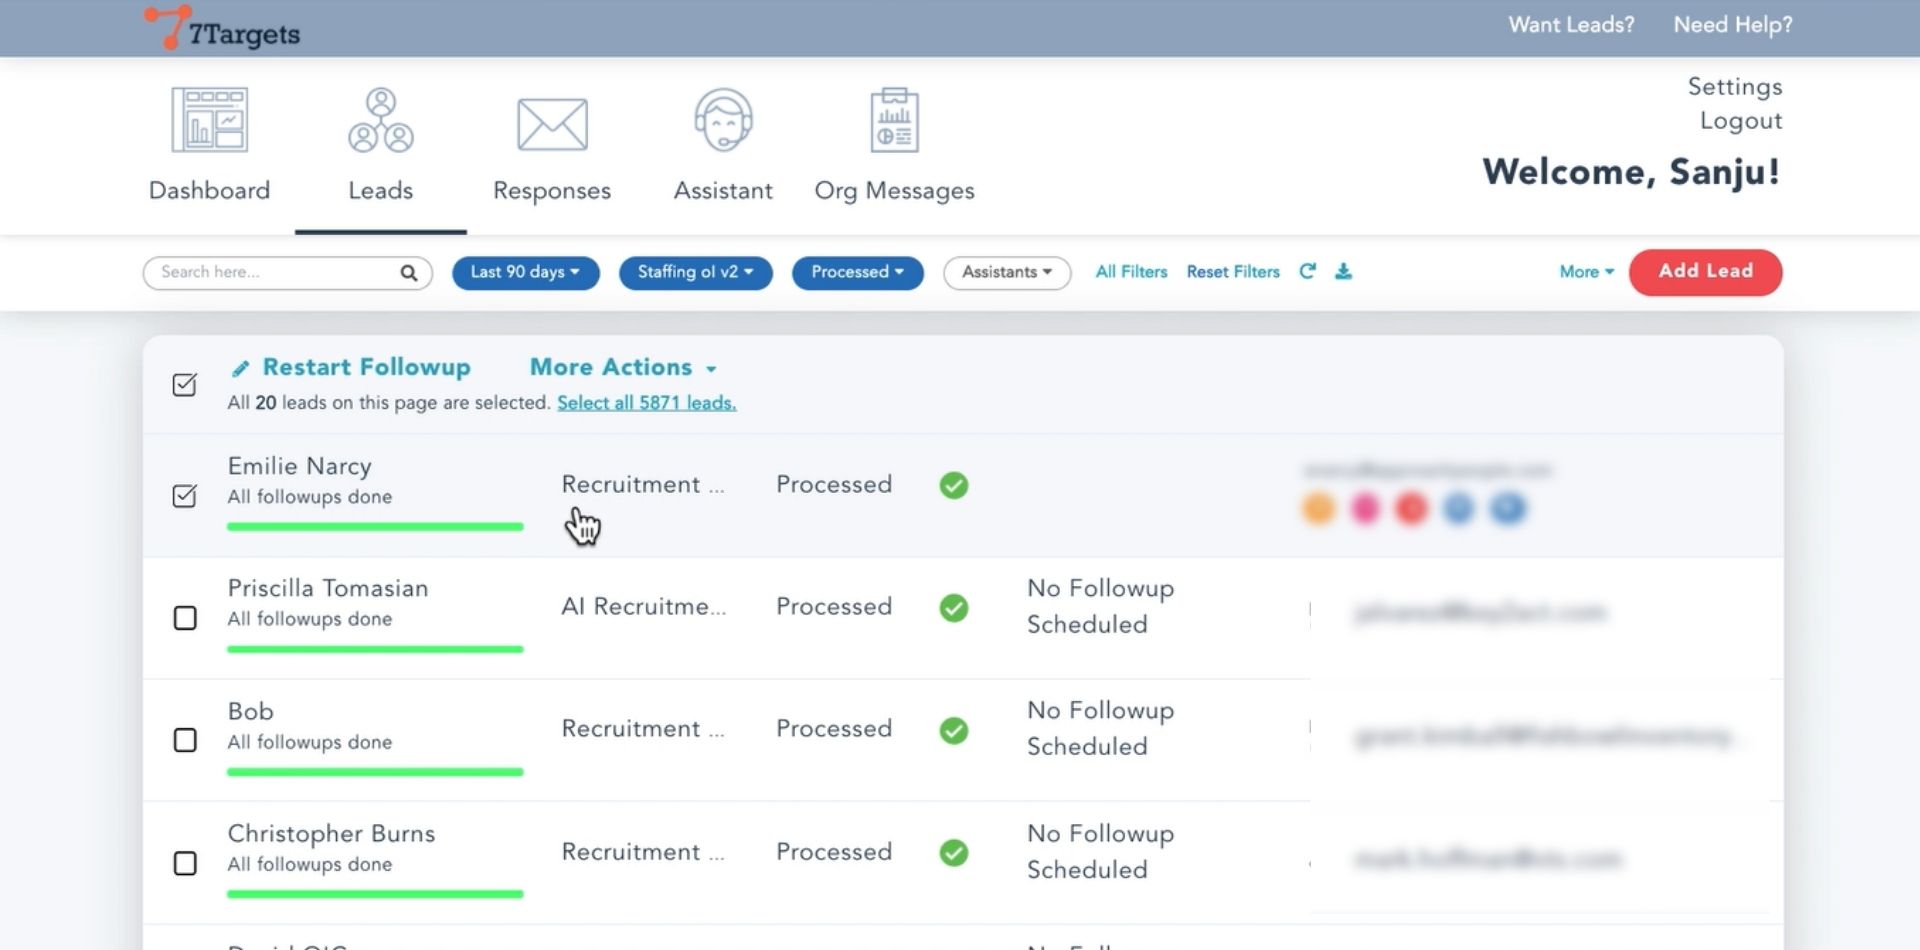Deselect the Emilie Narcy checkbox
The height and width of the screenshot is (950, 1920).
click(185, 496)
